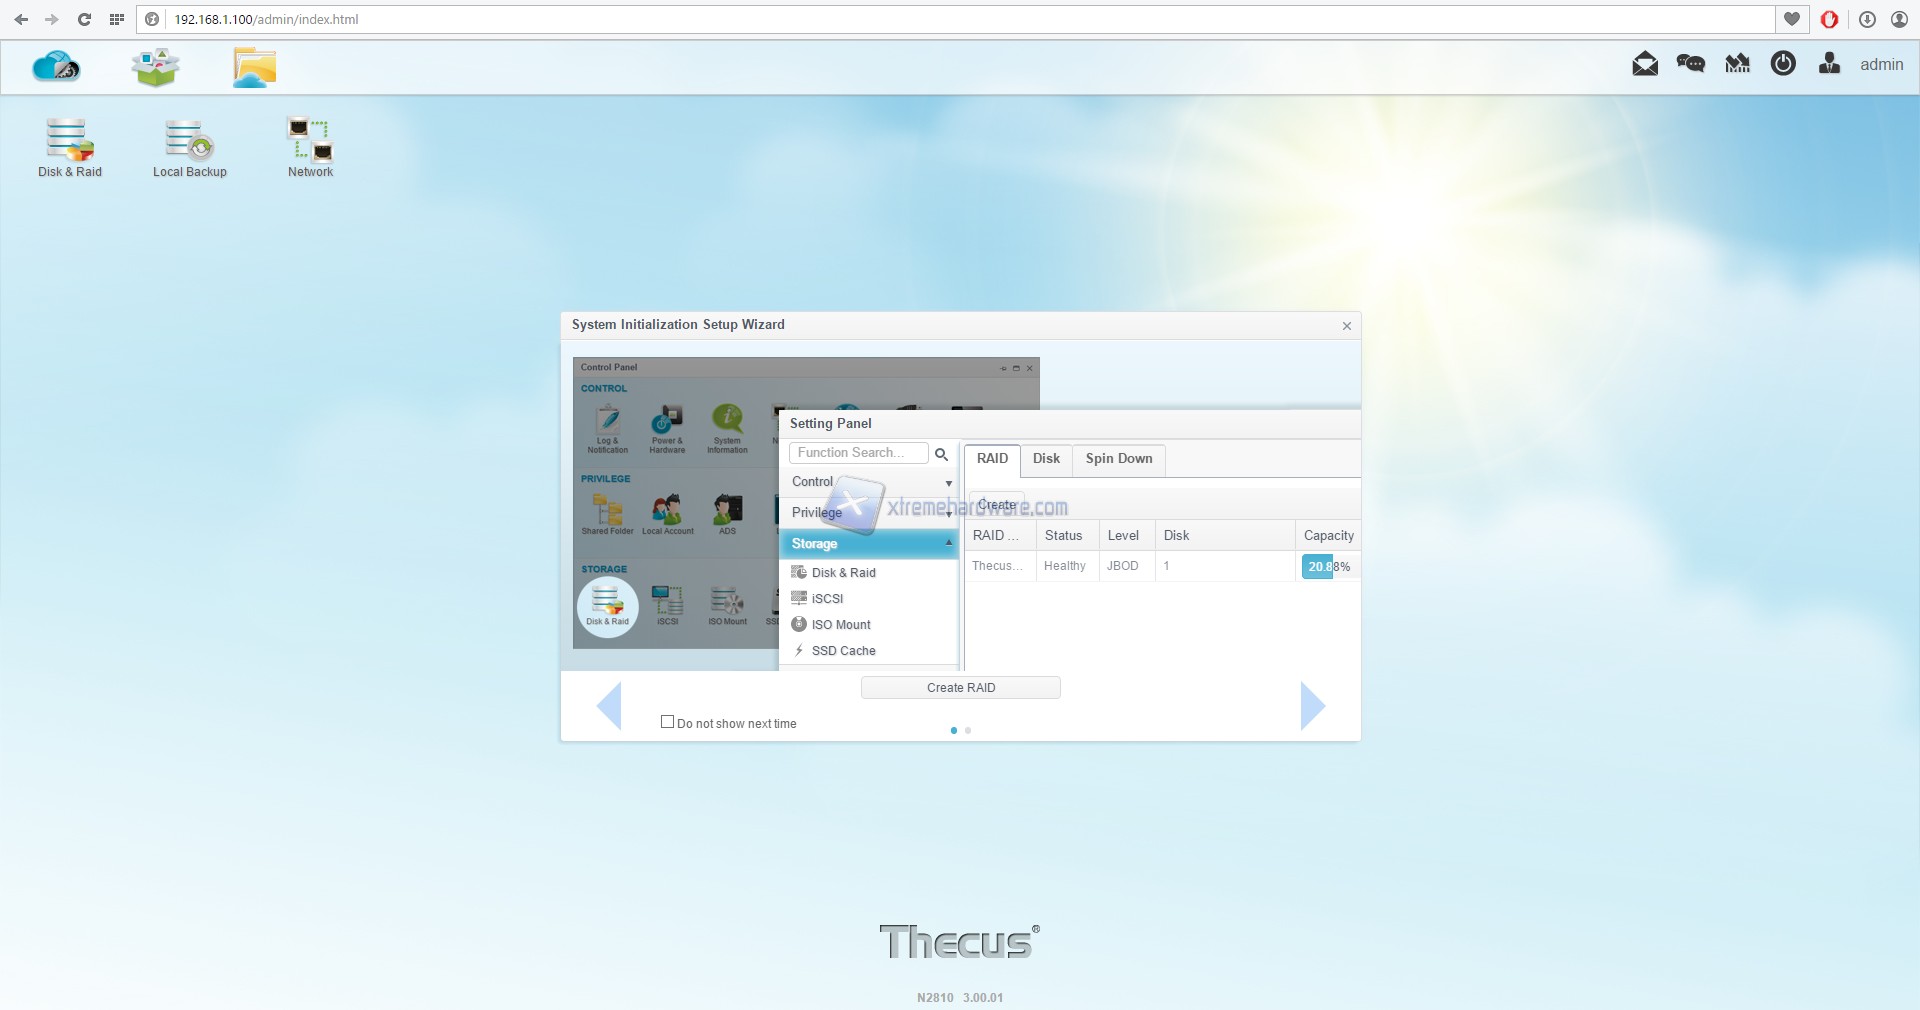Reload the page with browser refresh
1920x1010 pixels.
pyautogui.click(x=84, y=19)
